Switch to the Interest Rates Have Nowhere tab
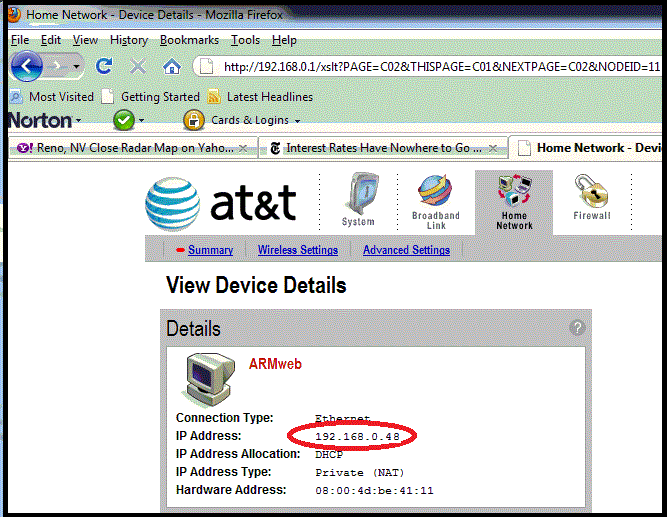 coord(383,148)
